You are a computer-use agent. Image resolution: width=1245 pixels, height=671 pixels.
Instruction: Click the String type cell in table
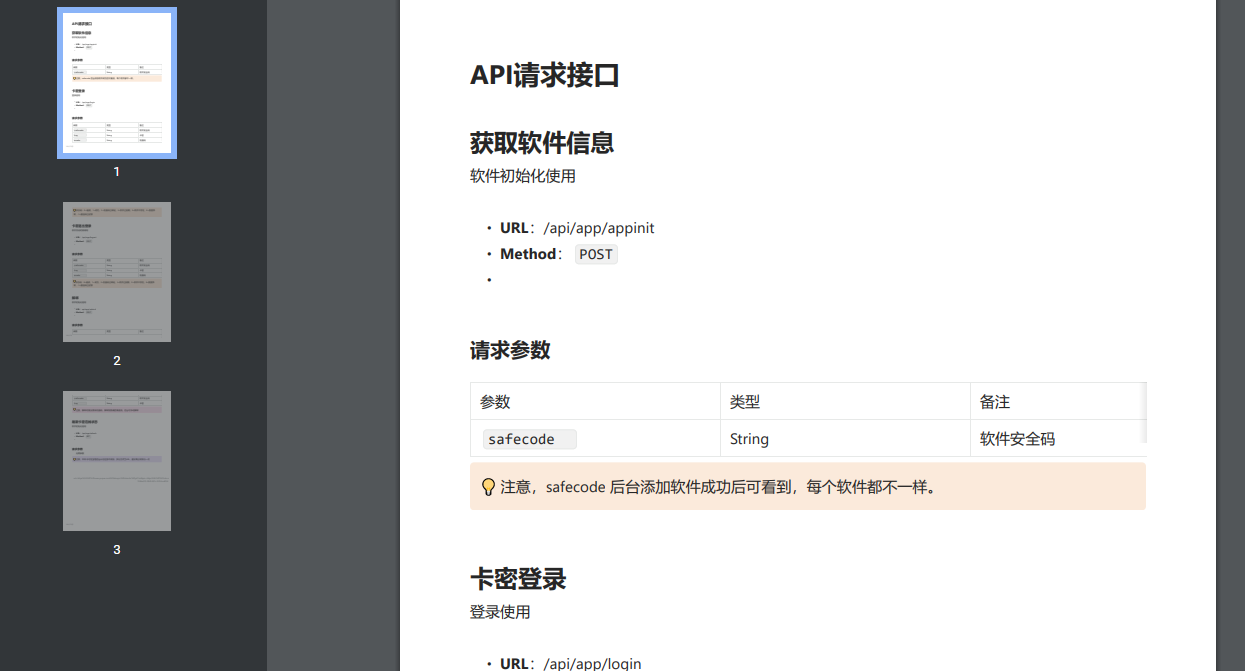[x=749, y=438]
